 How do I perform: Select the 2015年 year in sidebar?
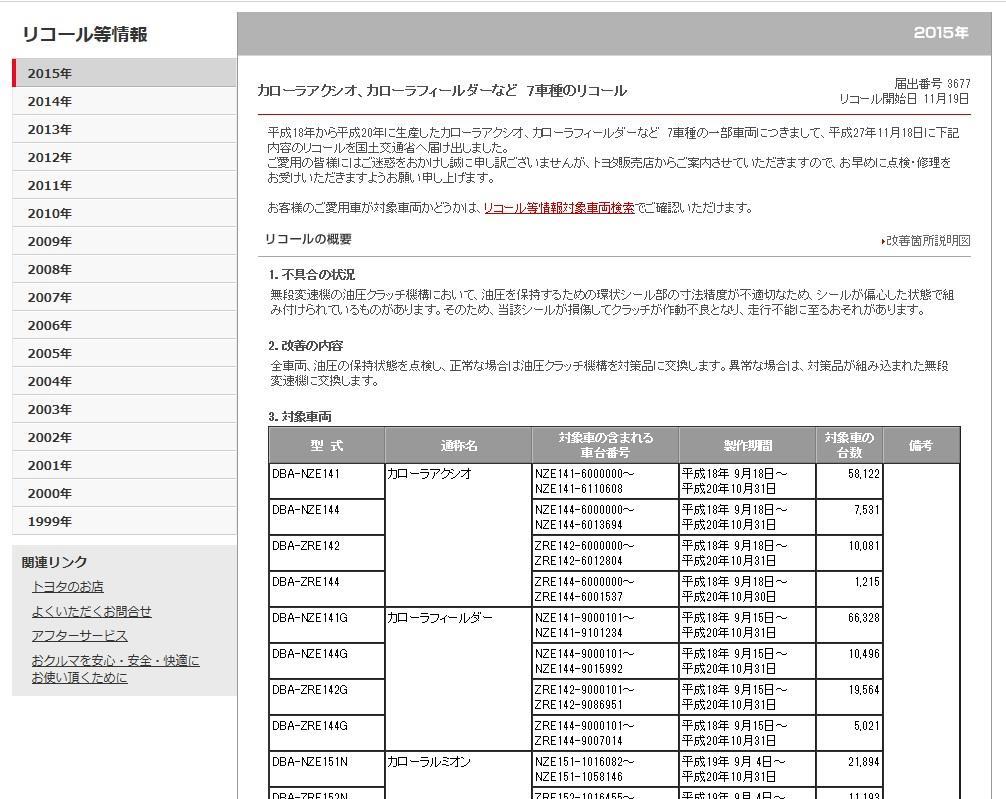coord(124,73)
